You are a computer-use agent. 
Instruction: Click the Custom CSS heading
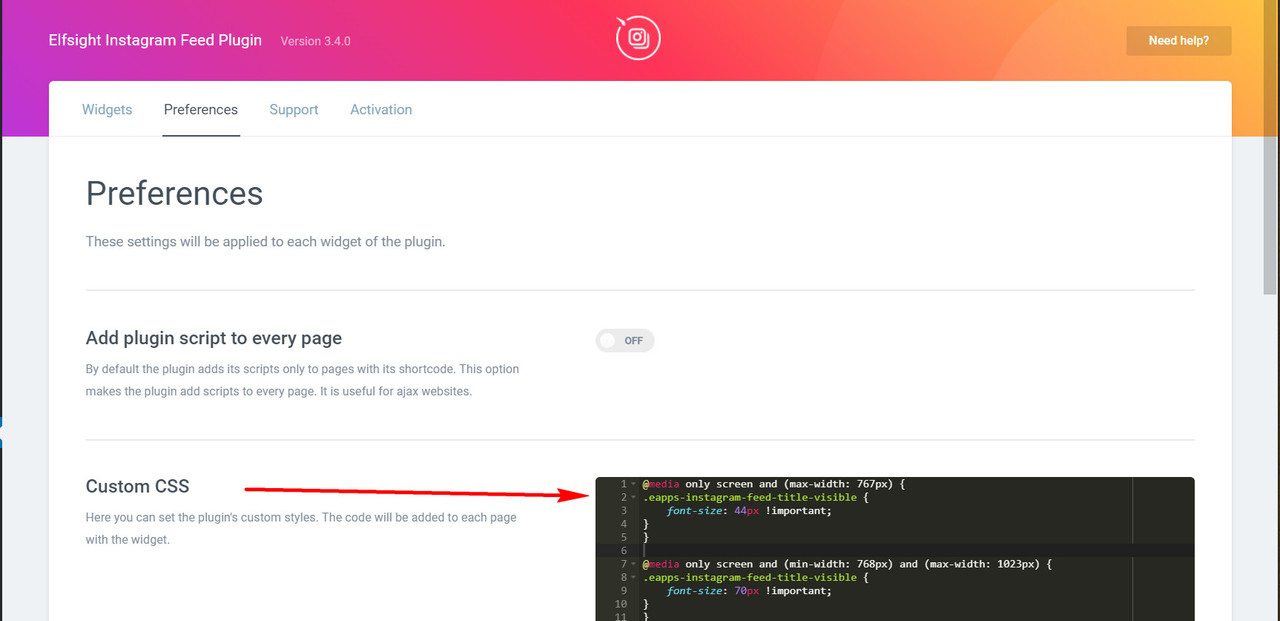click(137, 486)
